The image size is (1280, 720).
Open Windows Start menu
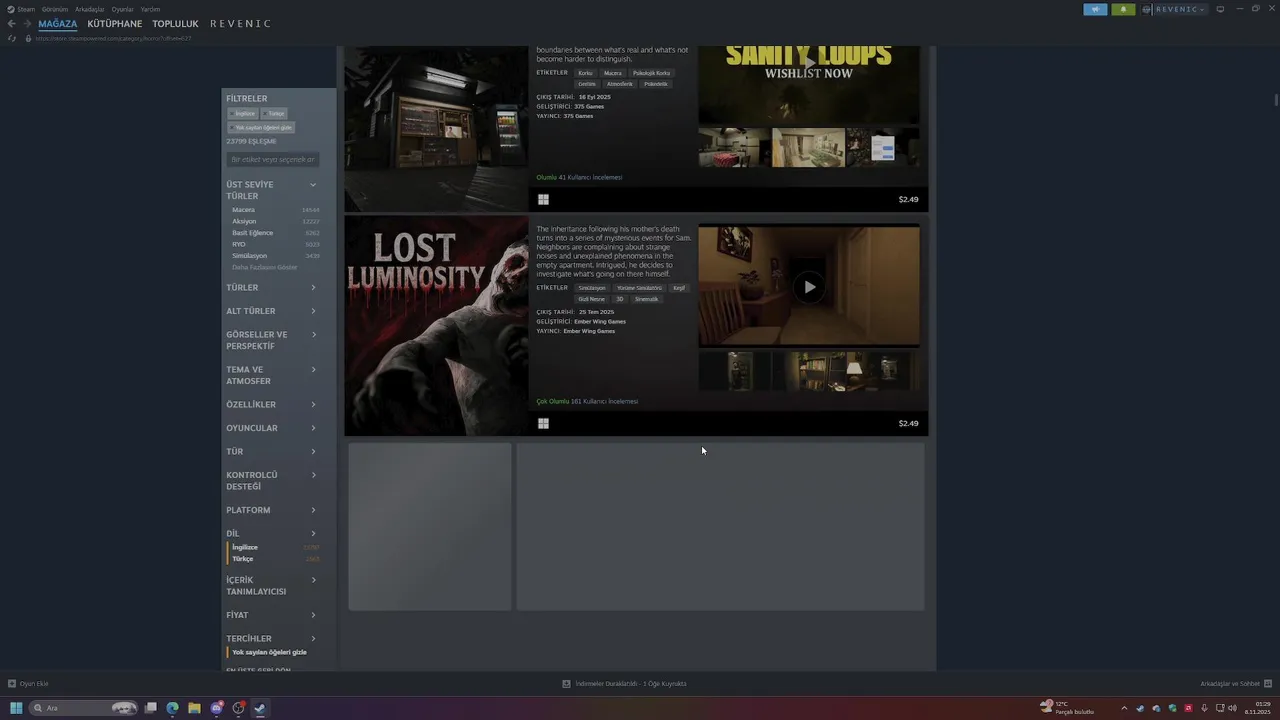coord(16,708)
